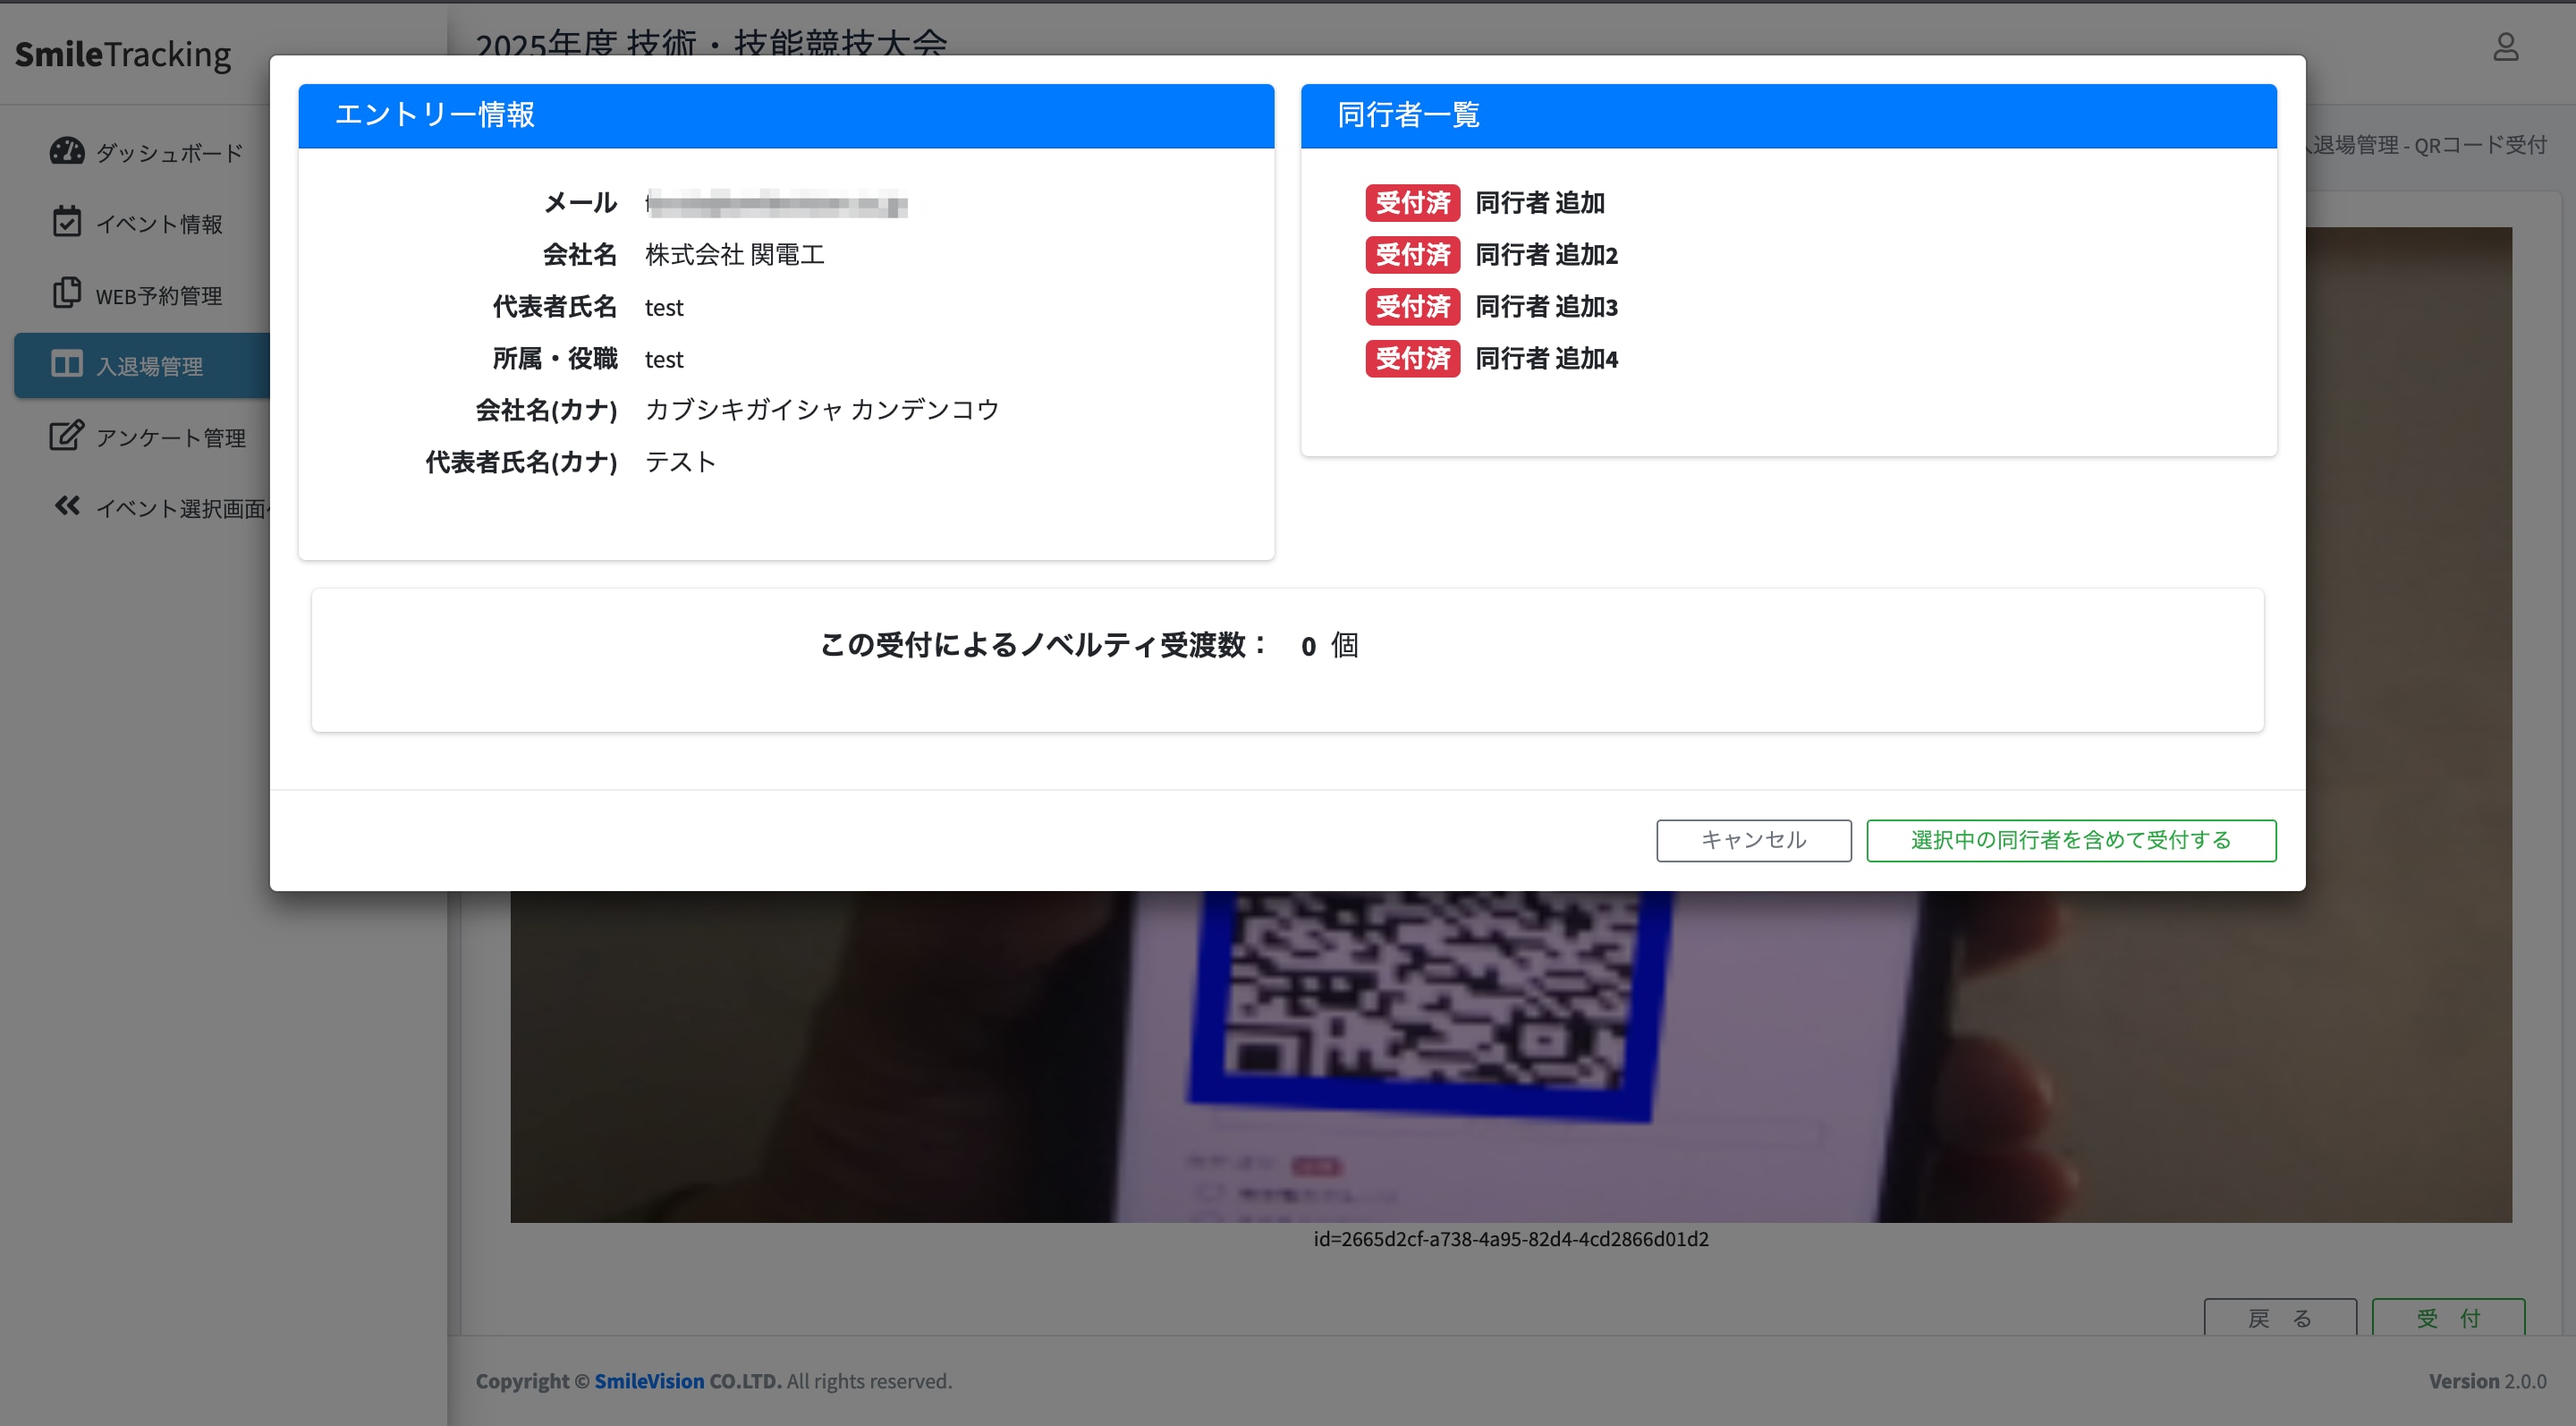Viewport: 2576px width, 1426px height.
Task: Click the テスト kana name value
Action: click(x=681, y=462)
